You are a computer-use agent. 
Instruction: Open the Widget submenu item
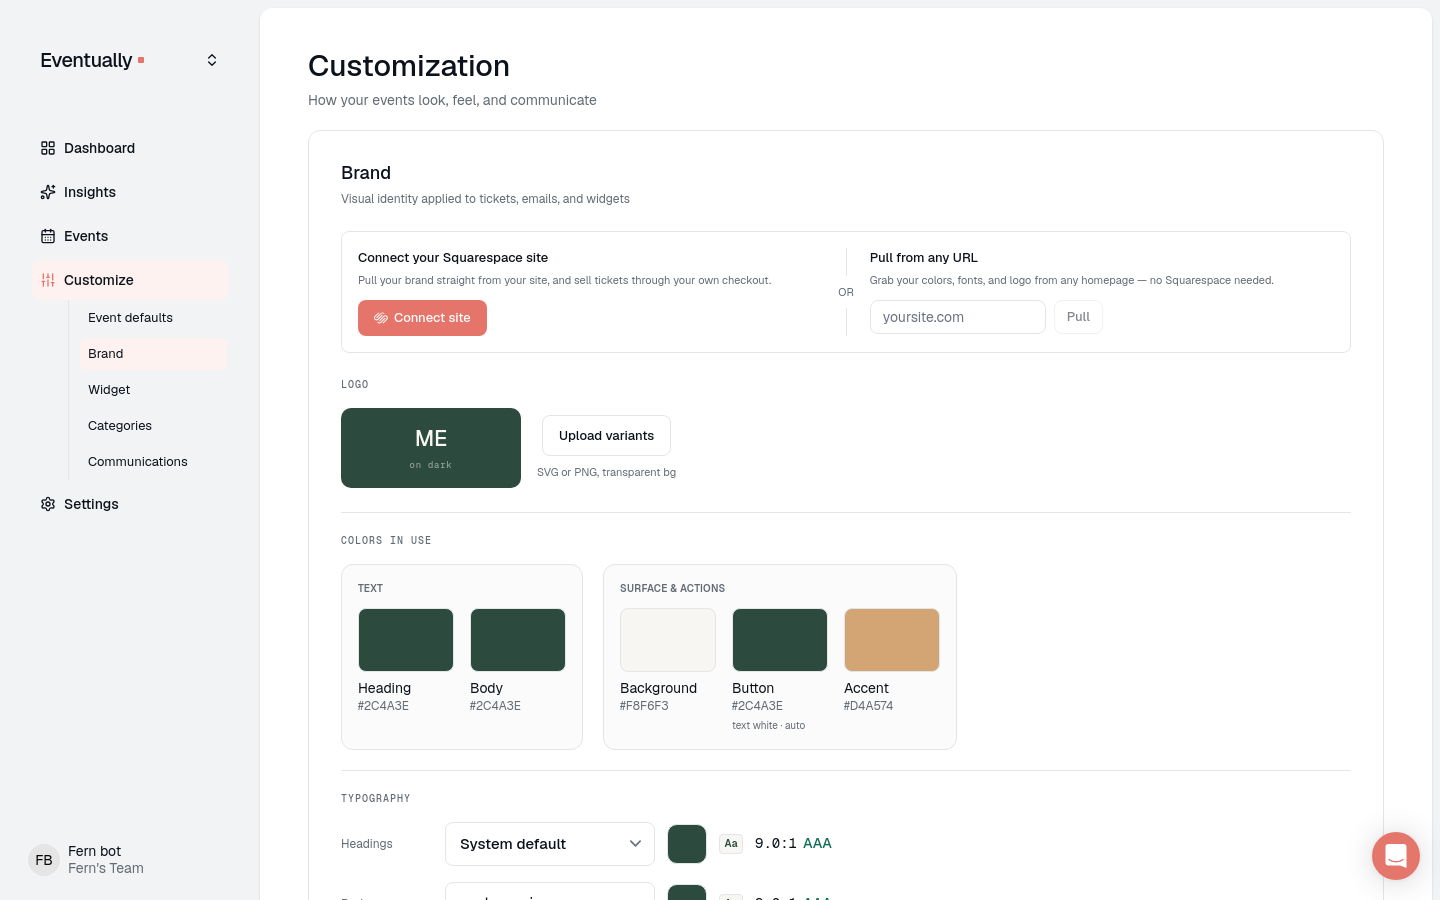(153, 390)
